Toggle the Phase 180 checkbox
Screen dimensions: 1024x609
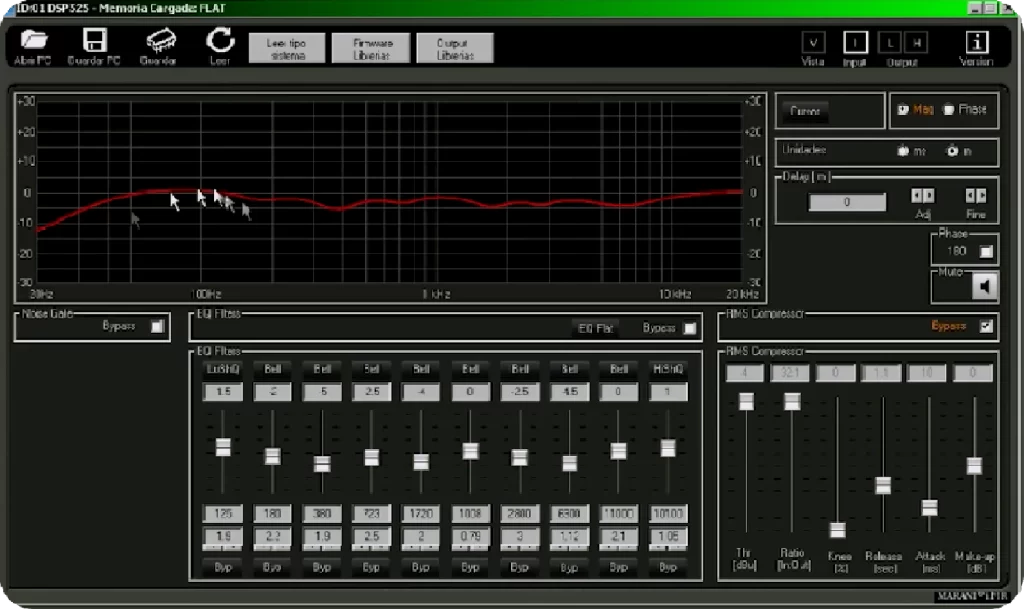(986, 252)
